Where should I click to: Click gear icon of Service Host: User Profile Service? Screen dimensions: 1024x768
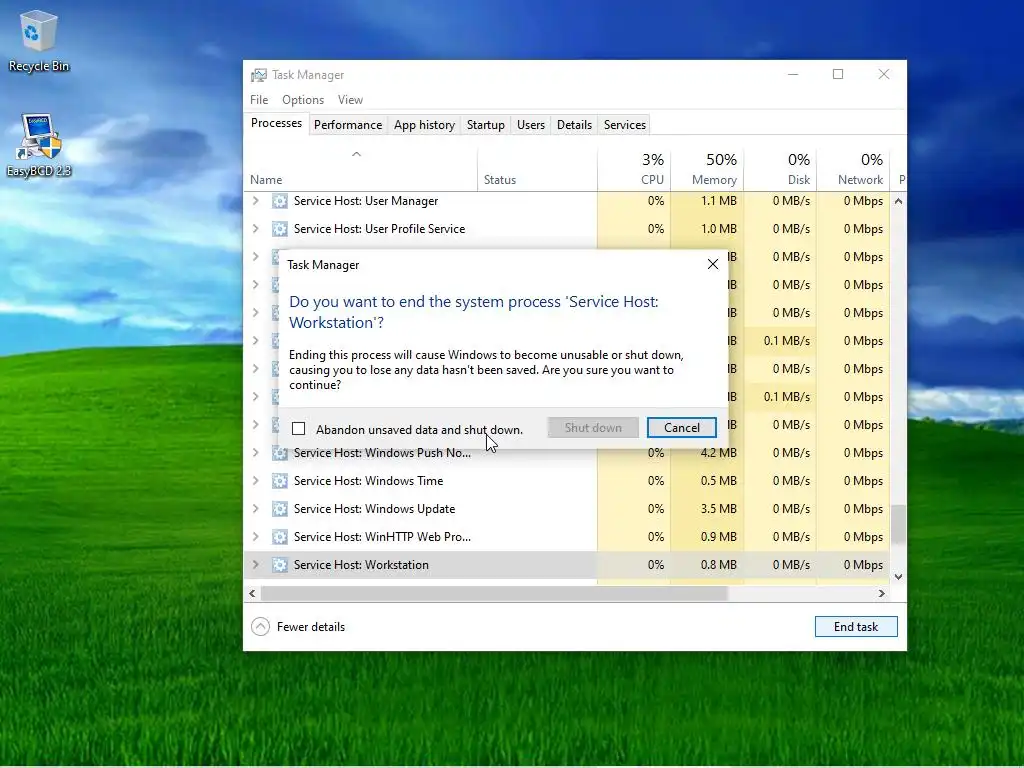pos(280,229)
